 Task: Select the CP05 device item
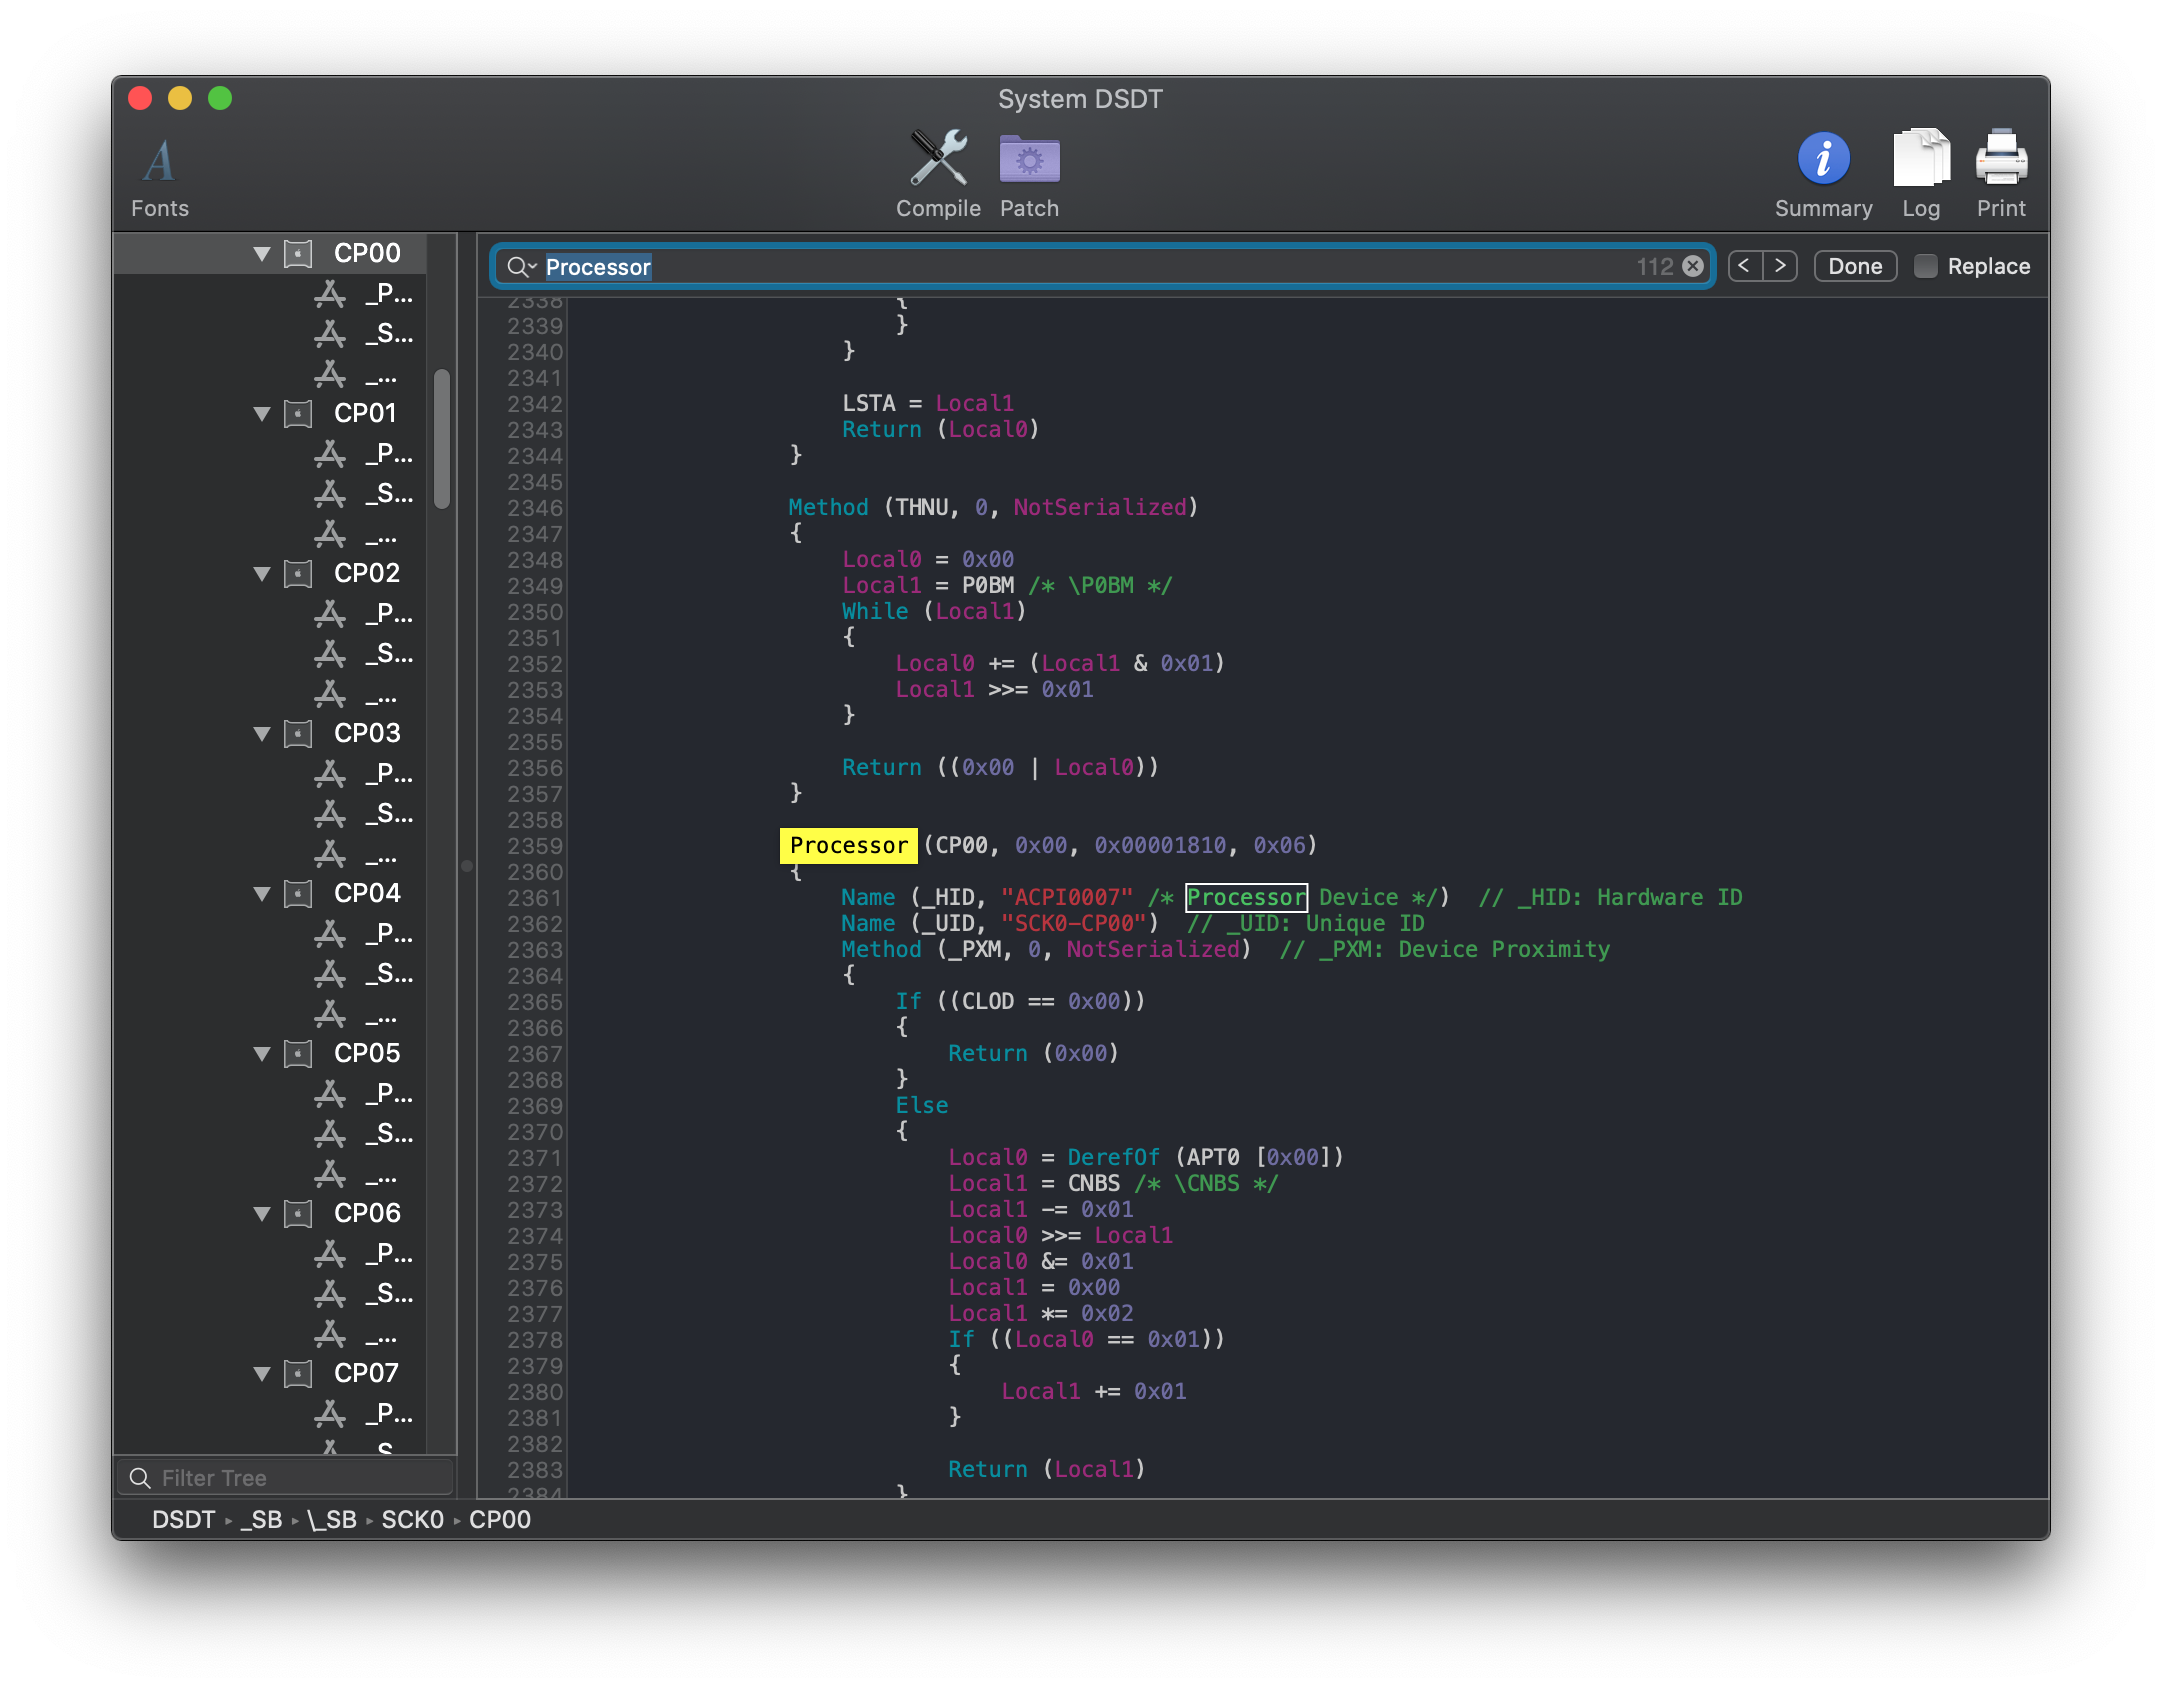[x=366, y=1053]
